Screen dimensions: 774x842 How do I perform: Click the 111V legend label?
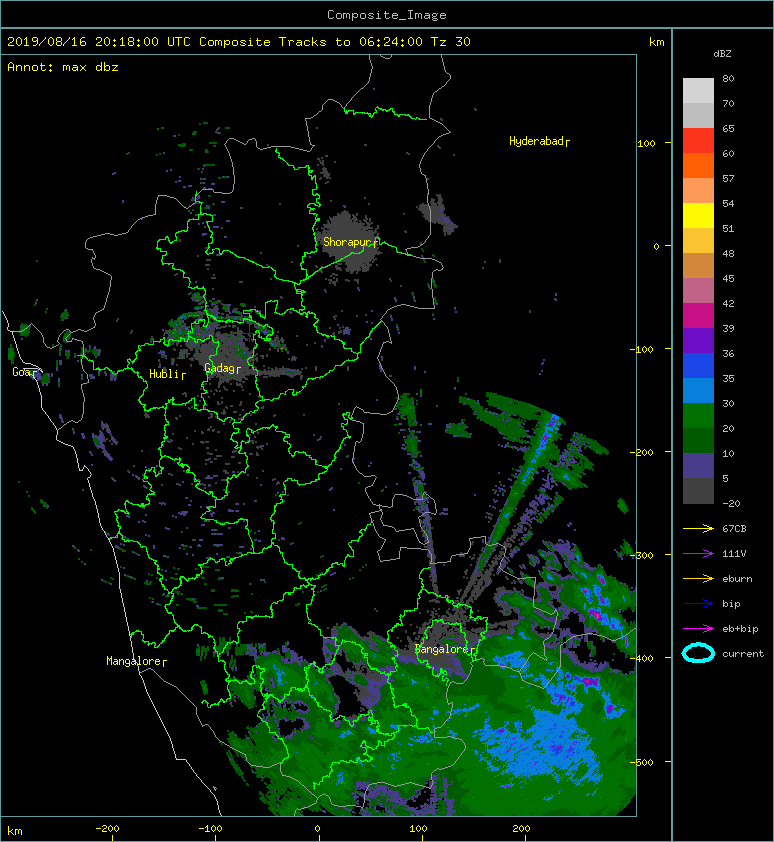(x=734, y=554)
